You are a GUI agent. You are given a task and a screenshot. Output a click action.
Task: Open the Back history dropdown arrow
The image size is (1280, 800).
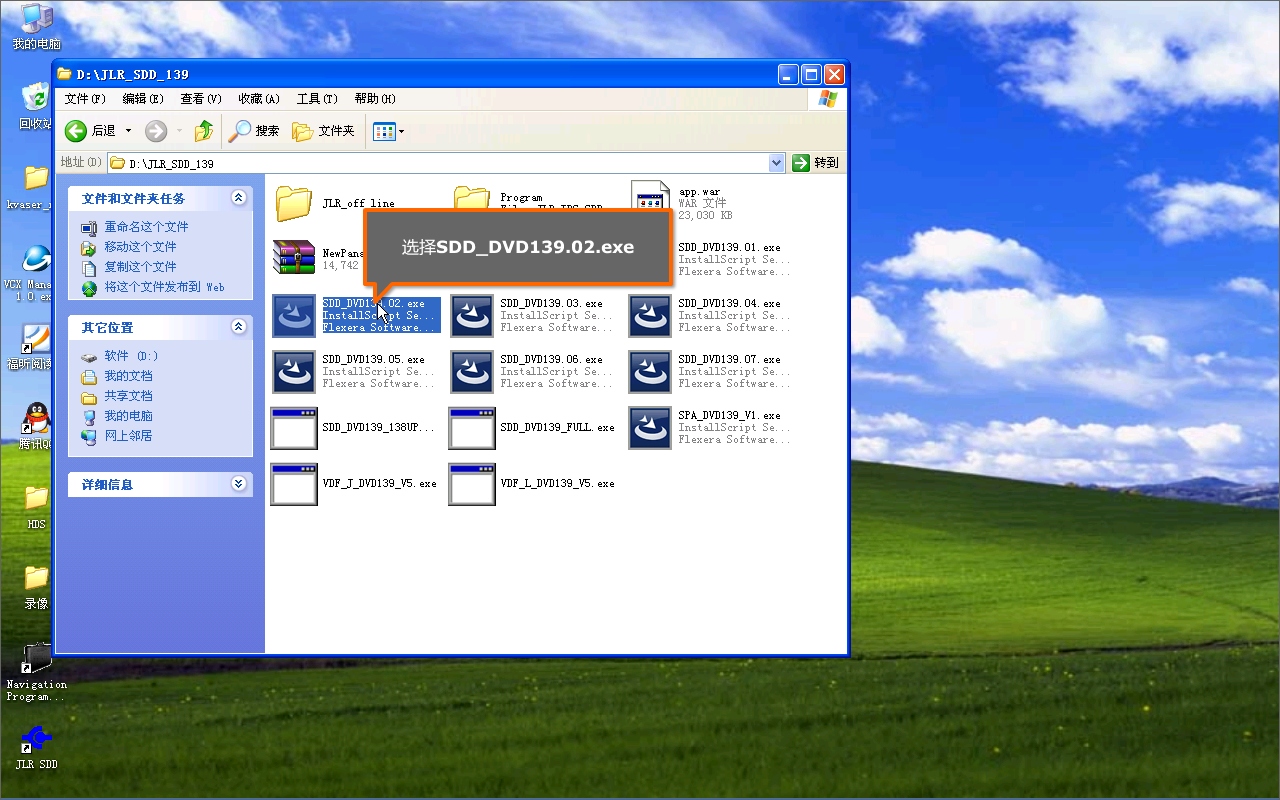click(x=128, y=131)
